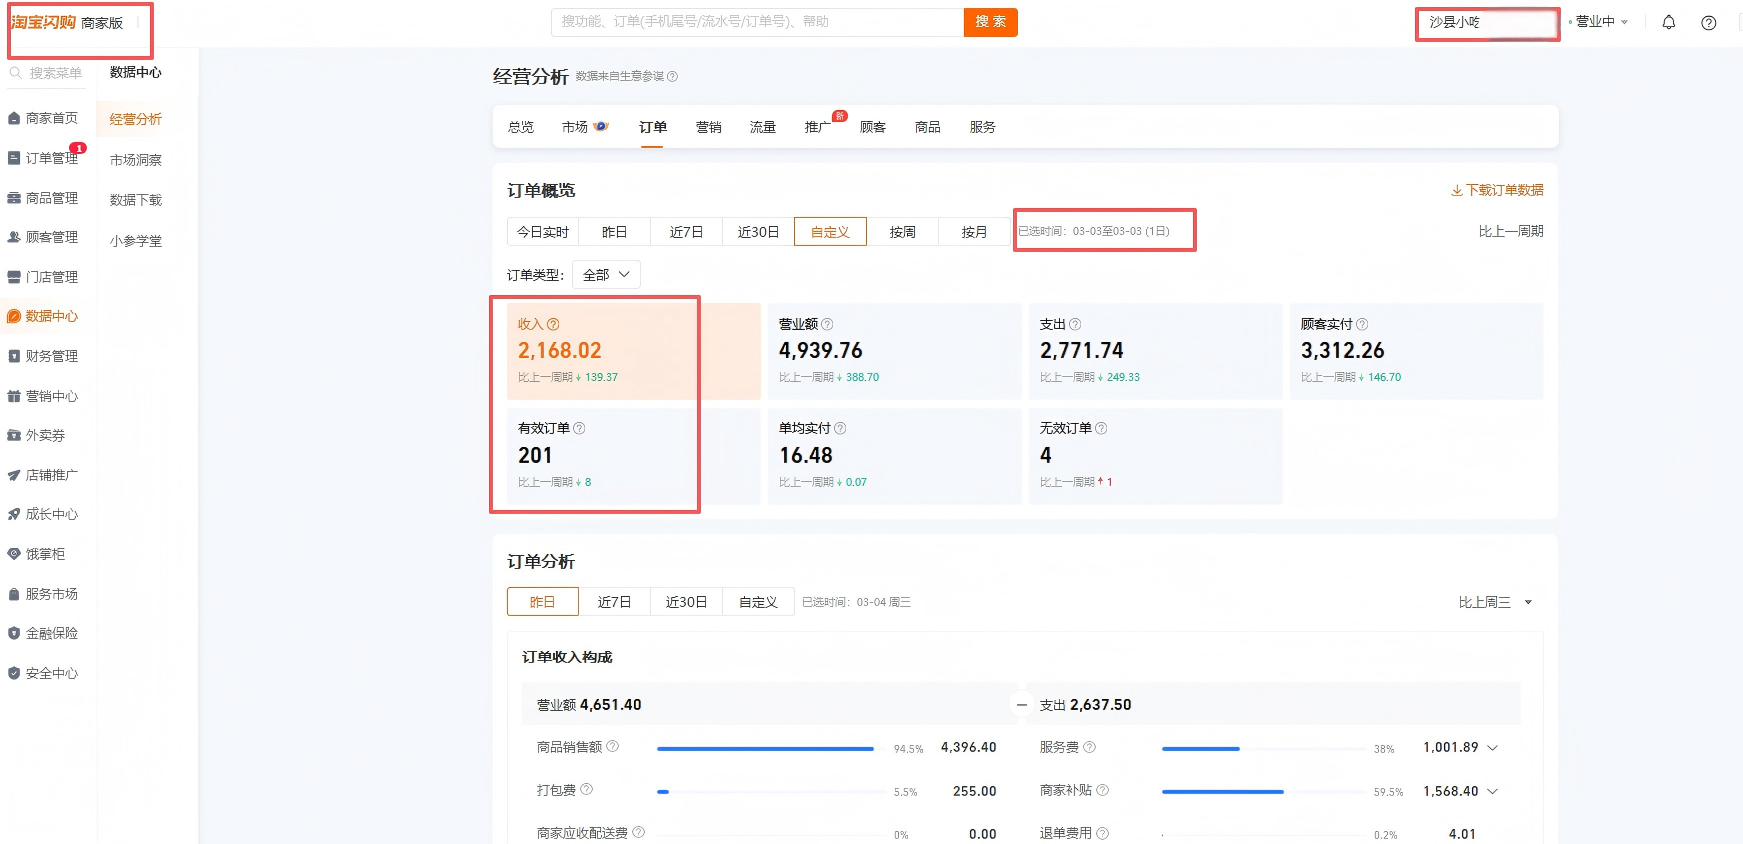Image resolution: width=1743 pixels, height=844 pixels.
Task: Expand the 营业中 status dropdown
Action: pyautogui.click(x=1601, y=22)
